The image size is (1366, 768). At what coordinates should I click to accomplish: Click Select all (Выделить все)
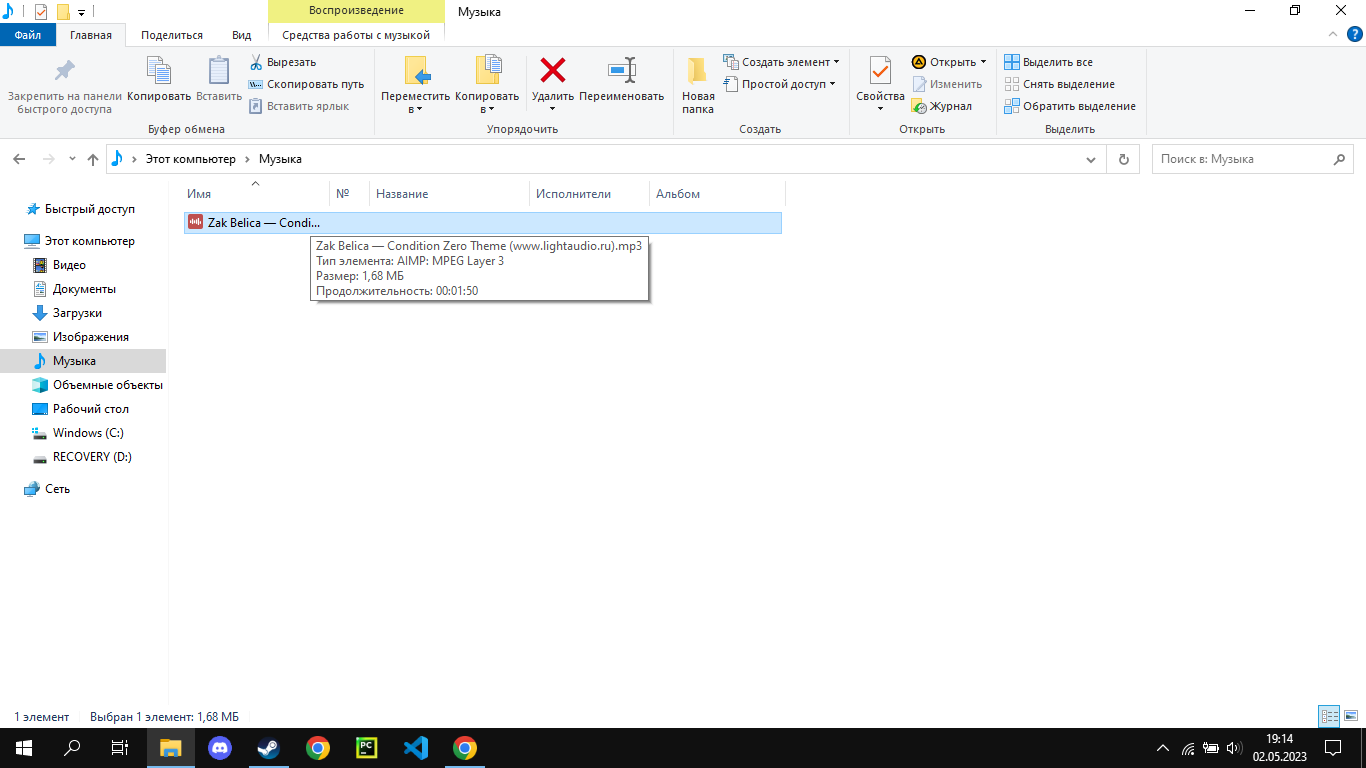point(1048,62)
